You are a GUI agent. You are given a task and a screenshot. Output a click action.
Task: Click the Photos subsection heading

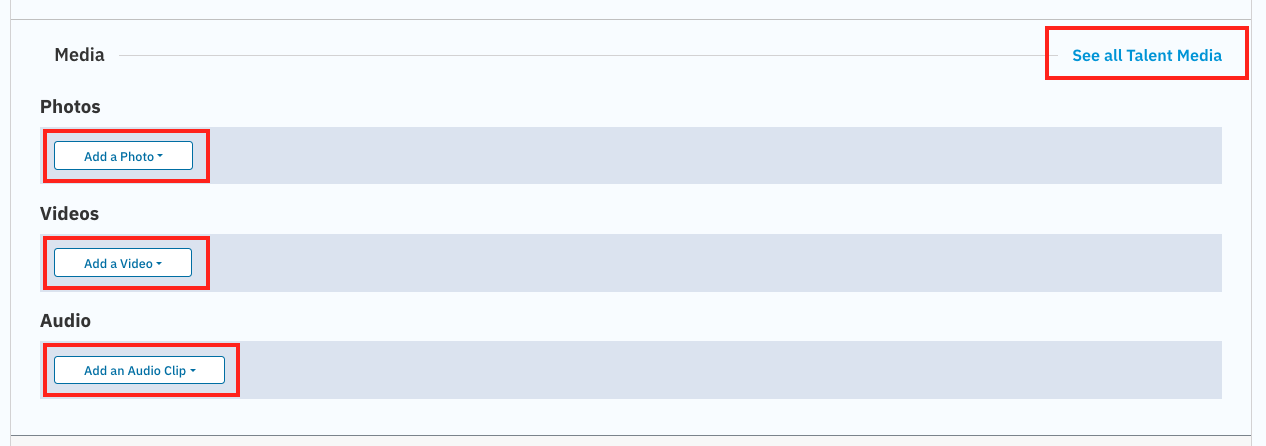pos(70,106)
